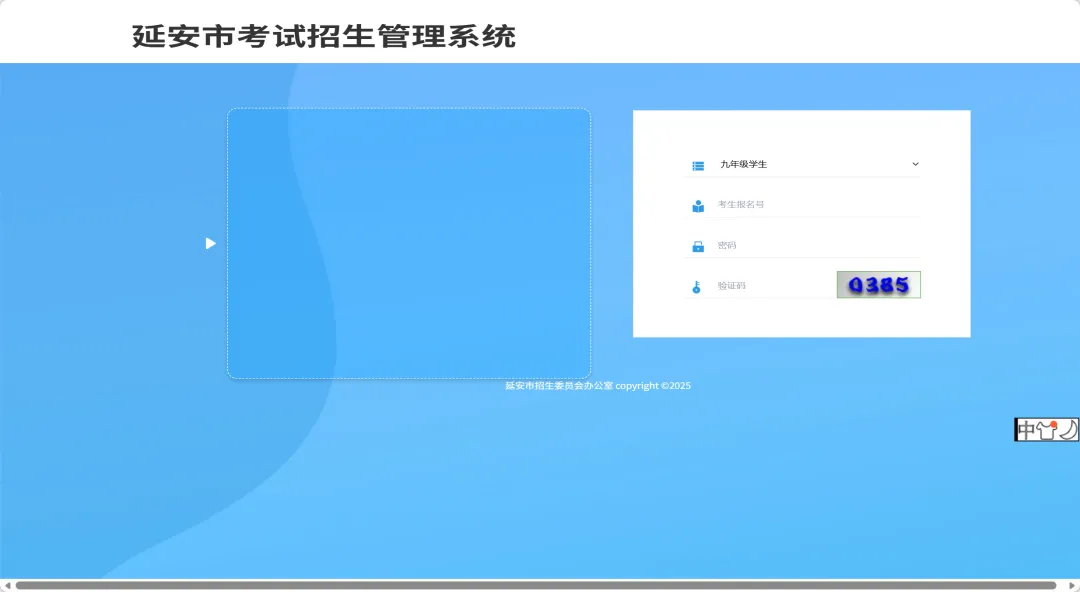Click the lock icon beside 密码

pyautogui.click(x=698, y=246)
